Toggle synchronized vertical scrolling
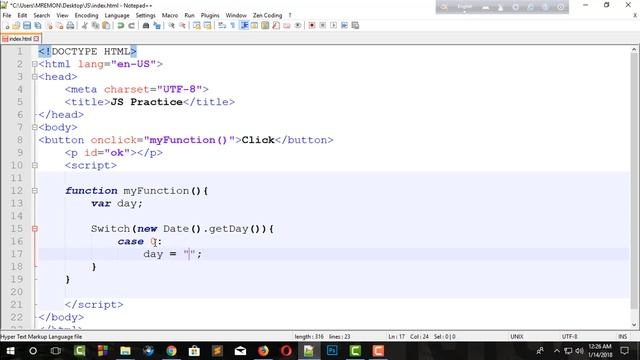Screen dimensions: 640x360 tap(197, 25)
